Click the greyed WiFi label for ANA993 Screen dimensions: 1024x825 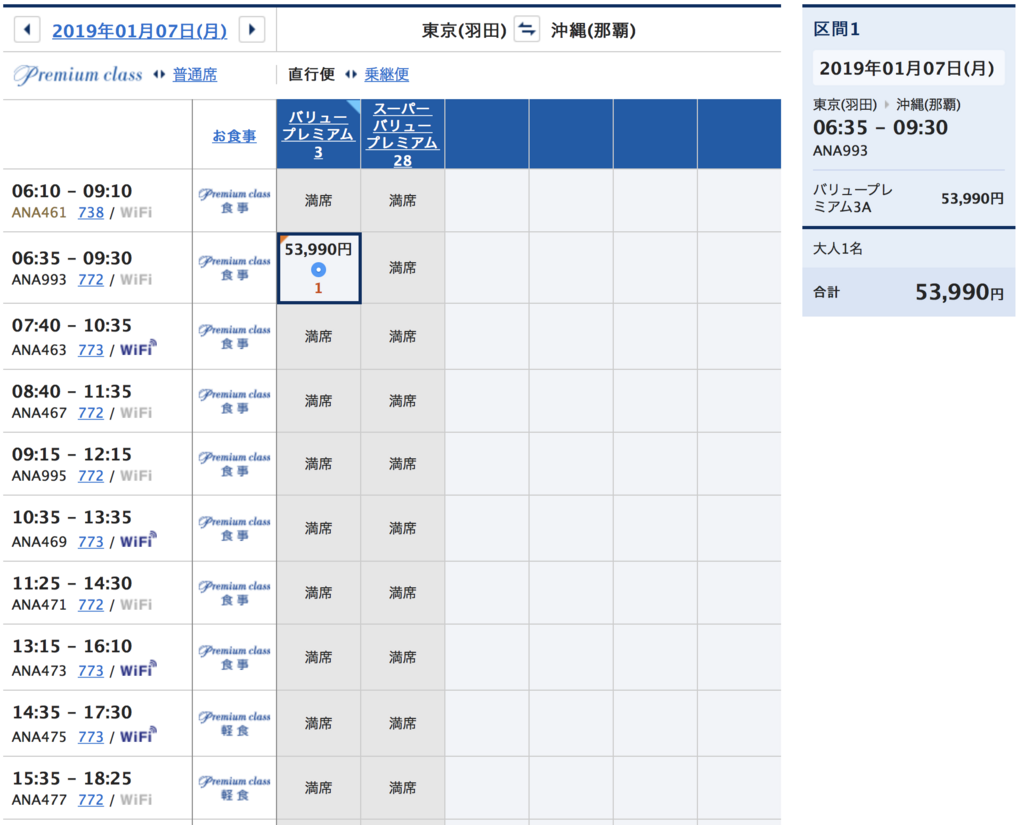click(136, 280)
